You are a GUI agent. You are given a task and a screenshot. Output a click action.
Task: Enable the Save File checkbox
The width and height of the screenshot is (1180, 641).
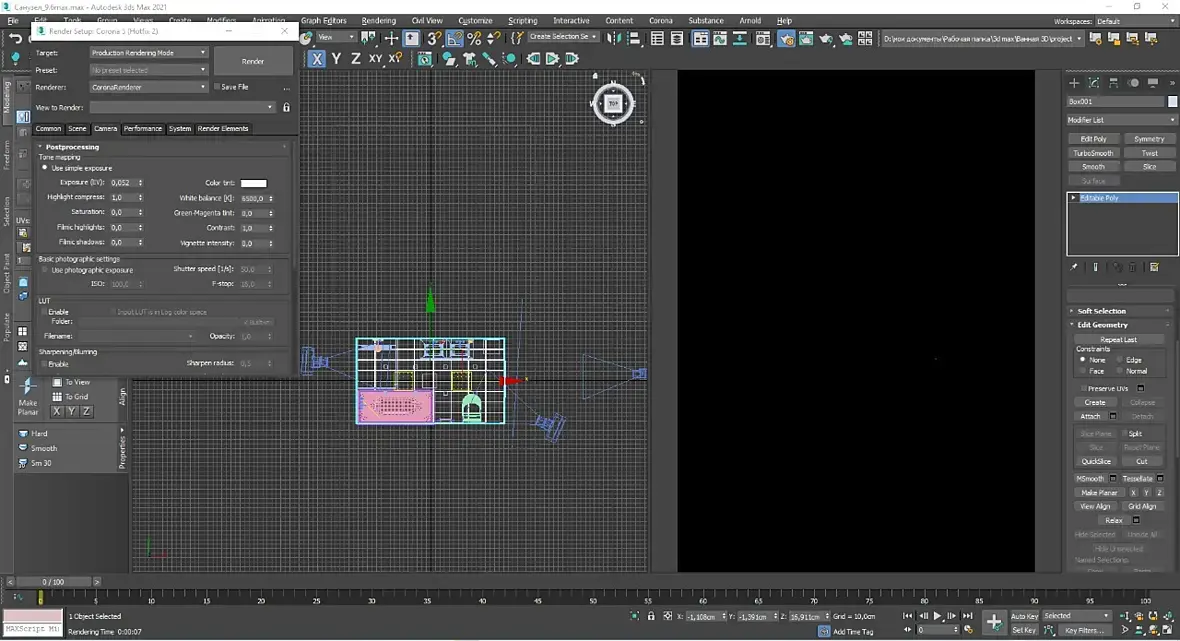[x=217, y=87]
